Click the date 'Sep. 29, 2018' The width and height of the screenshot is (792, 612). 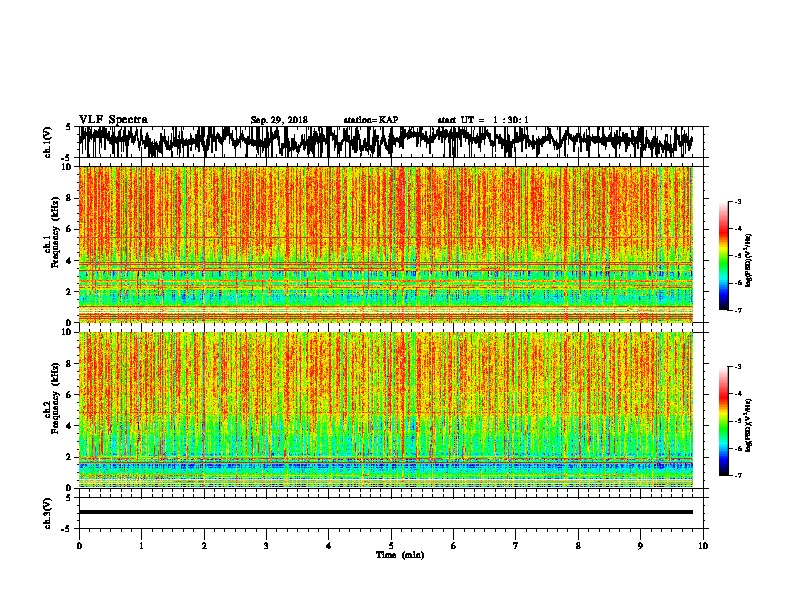click(x=279, y=120)
